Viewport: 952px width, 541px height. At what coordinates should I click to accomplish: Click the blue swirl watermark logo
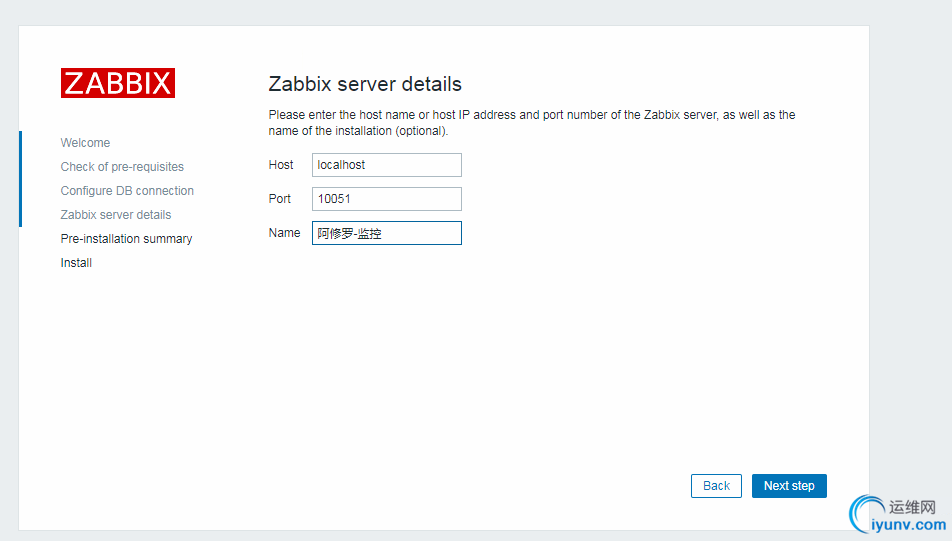862,514
